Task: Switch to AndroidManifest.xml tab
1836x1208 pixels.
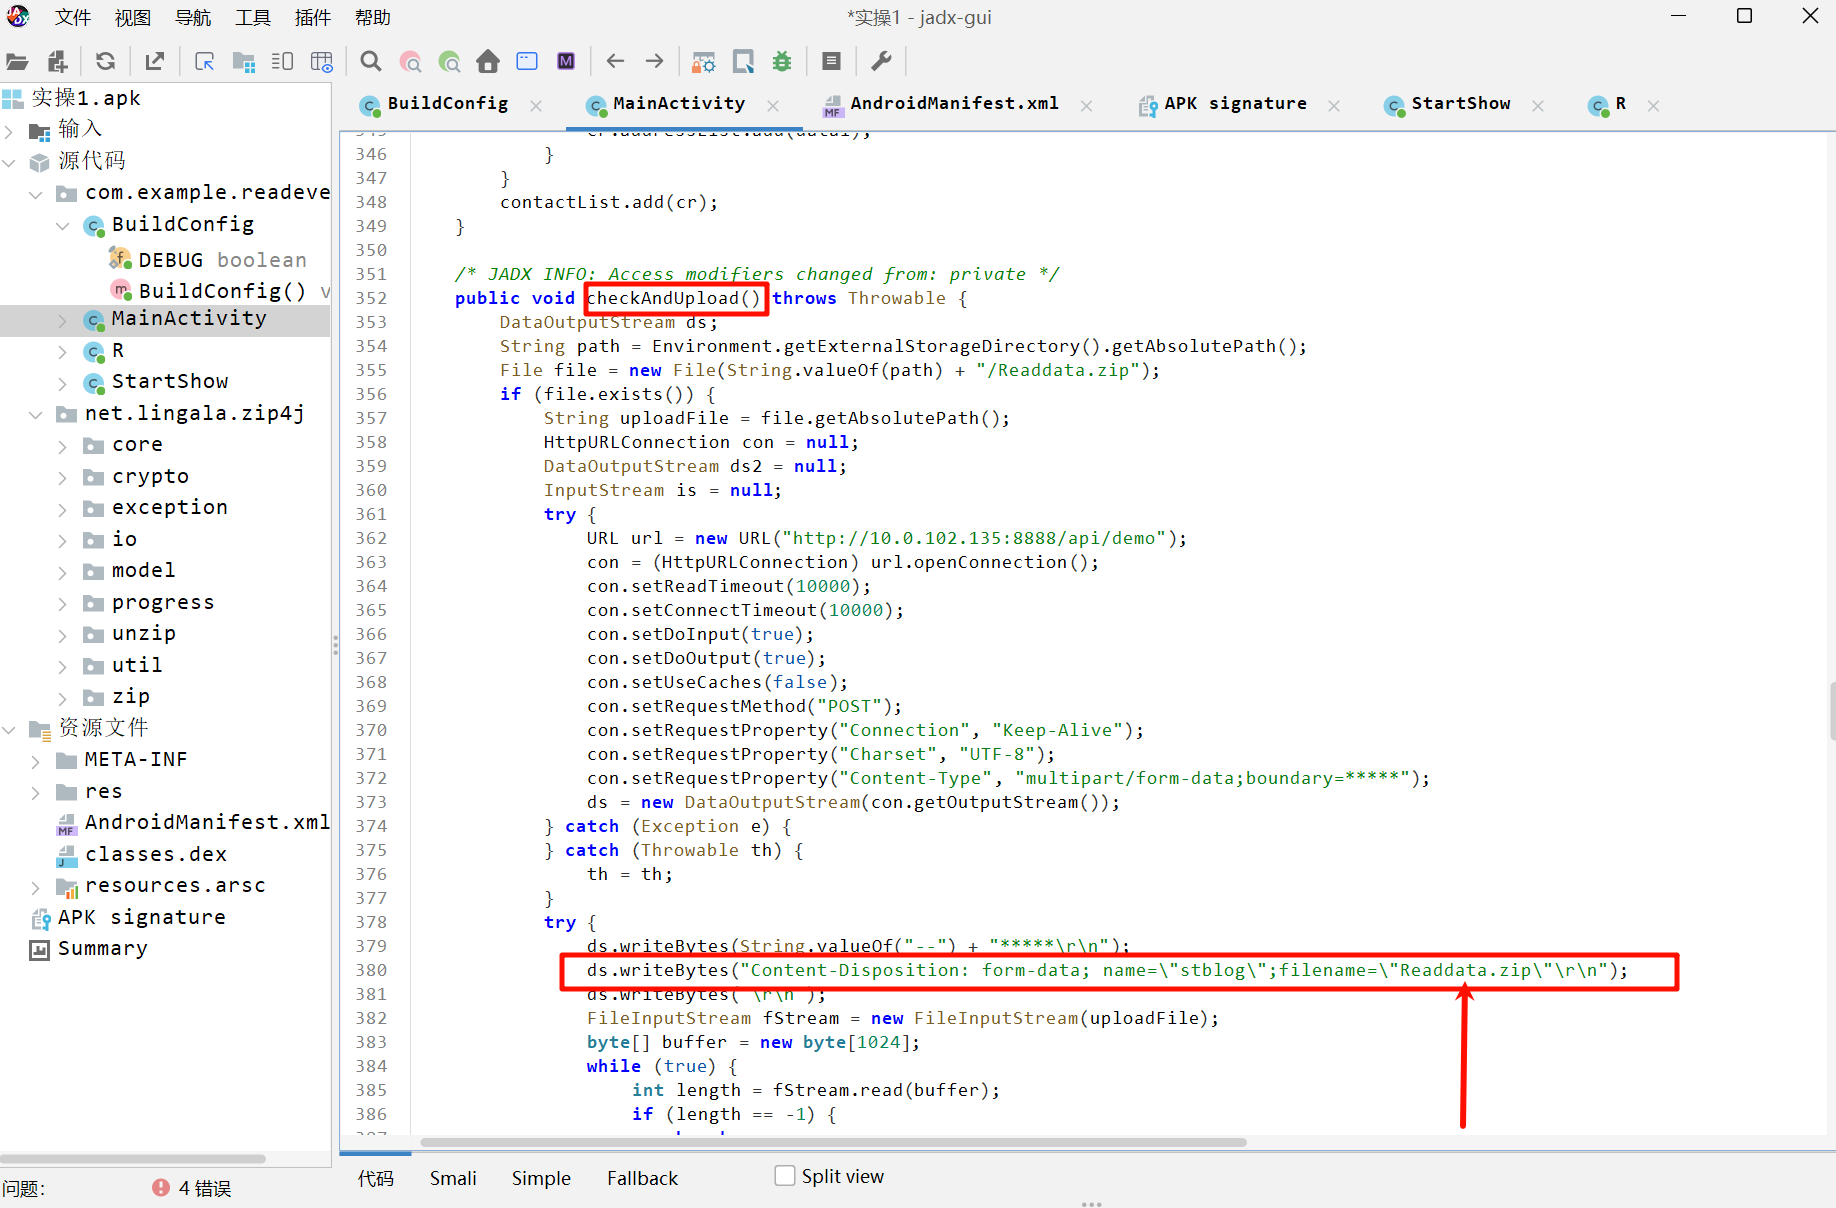Action: 953,104
